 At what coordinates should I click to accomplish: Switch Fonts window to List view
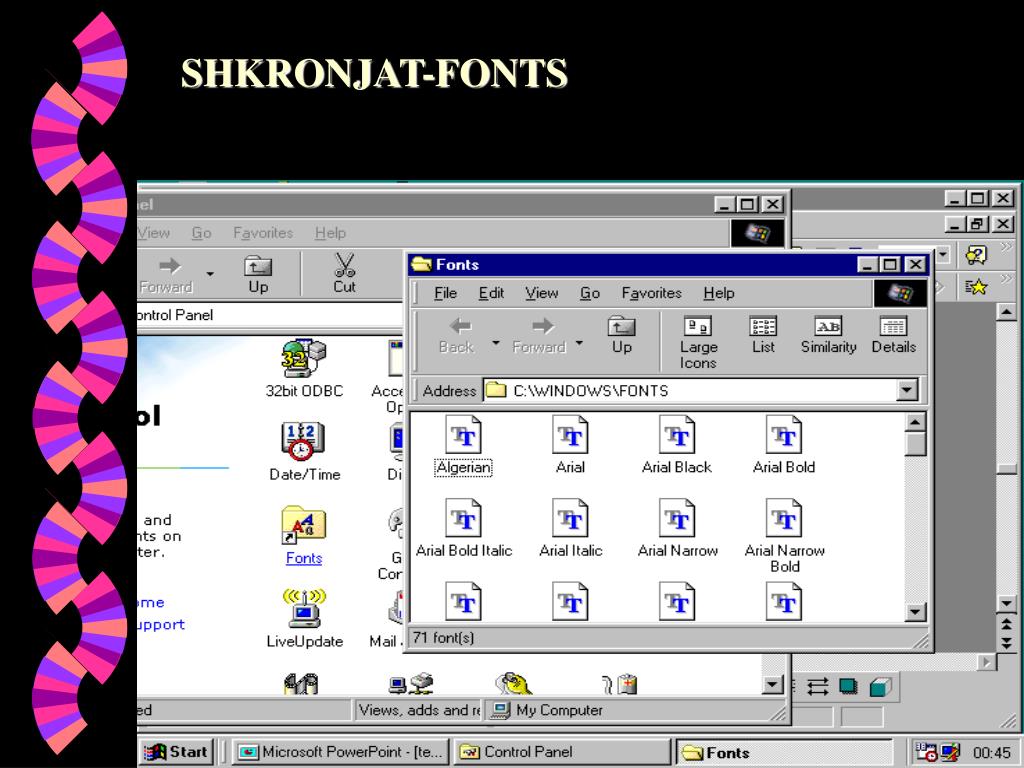coord(763,336)
